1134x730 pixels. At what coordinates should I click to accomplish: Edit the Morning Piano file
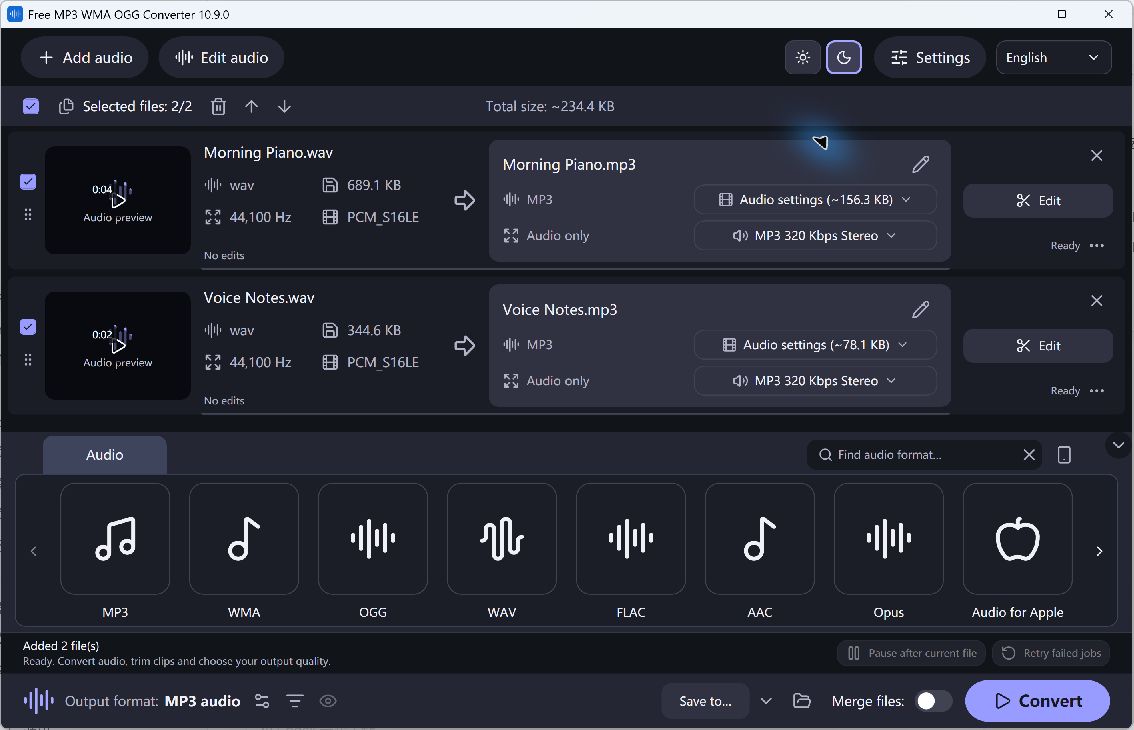tap(1037, 200)
